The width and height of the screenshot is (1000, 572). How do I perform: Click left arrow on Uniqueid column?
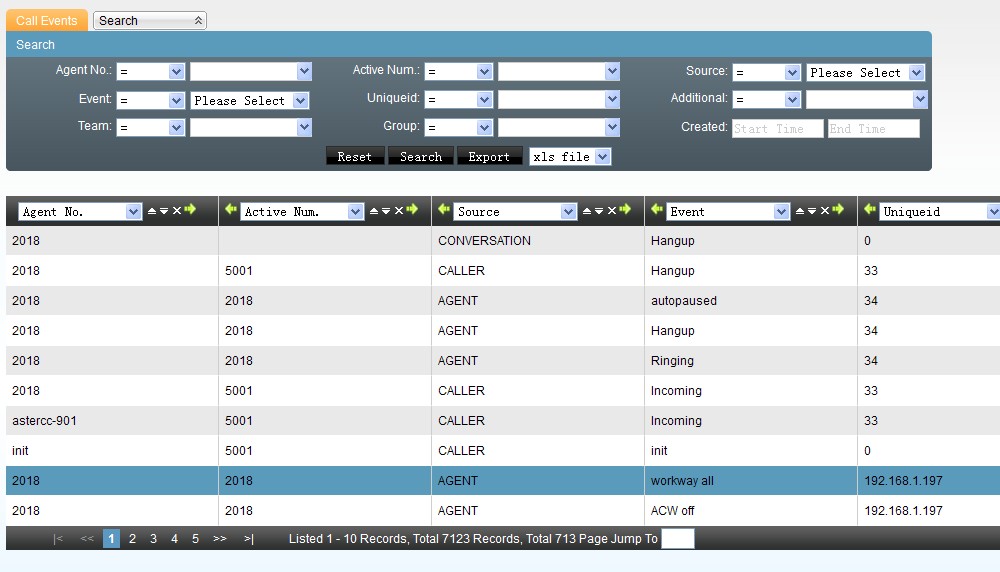869,210
